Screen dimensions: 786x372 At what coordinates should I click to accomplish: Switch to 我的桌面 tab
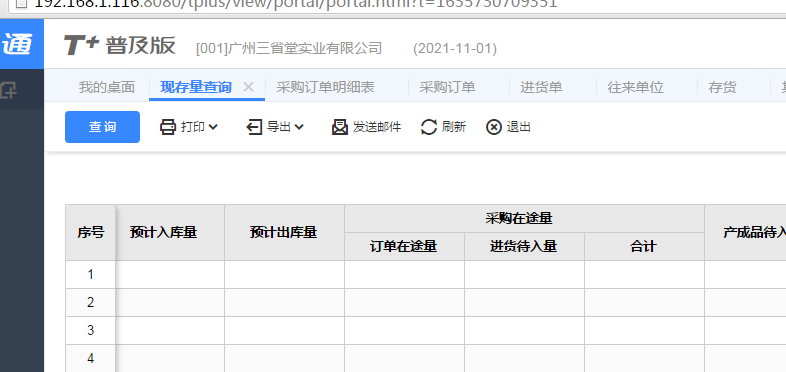(x=107, y=87)
